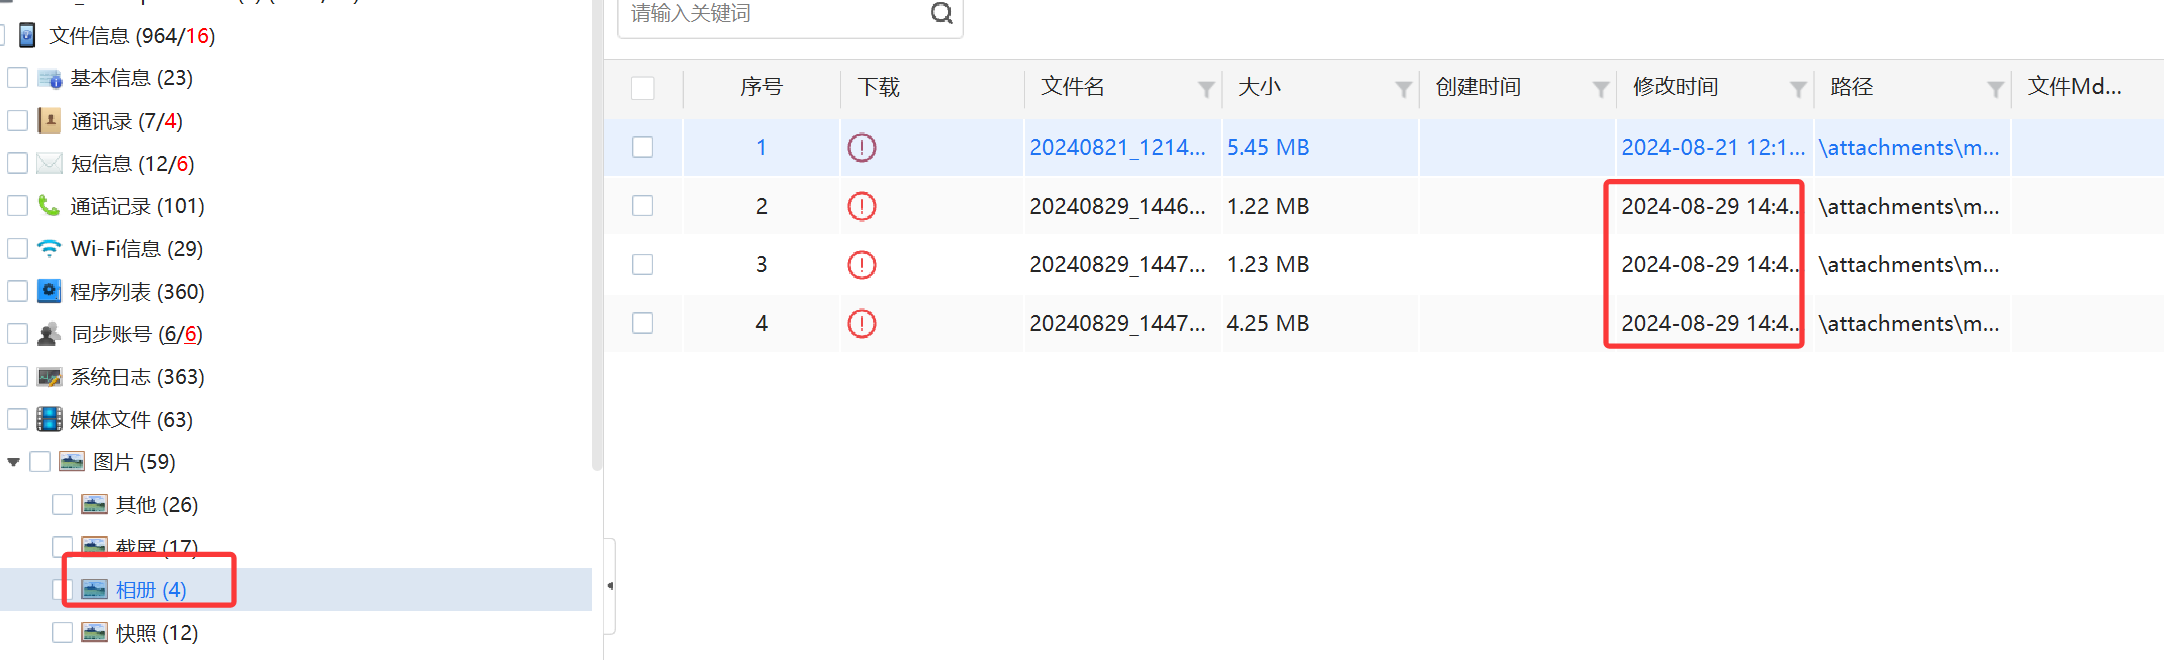Click the download warning icon in row 3
The height and width of the screenshot is (660, 2164).
tap(861, 265)
